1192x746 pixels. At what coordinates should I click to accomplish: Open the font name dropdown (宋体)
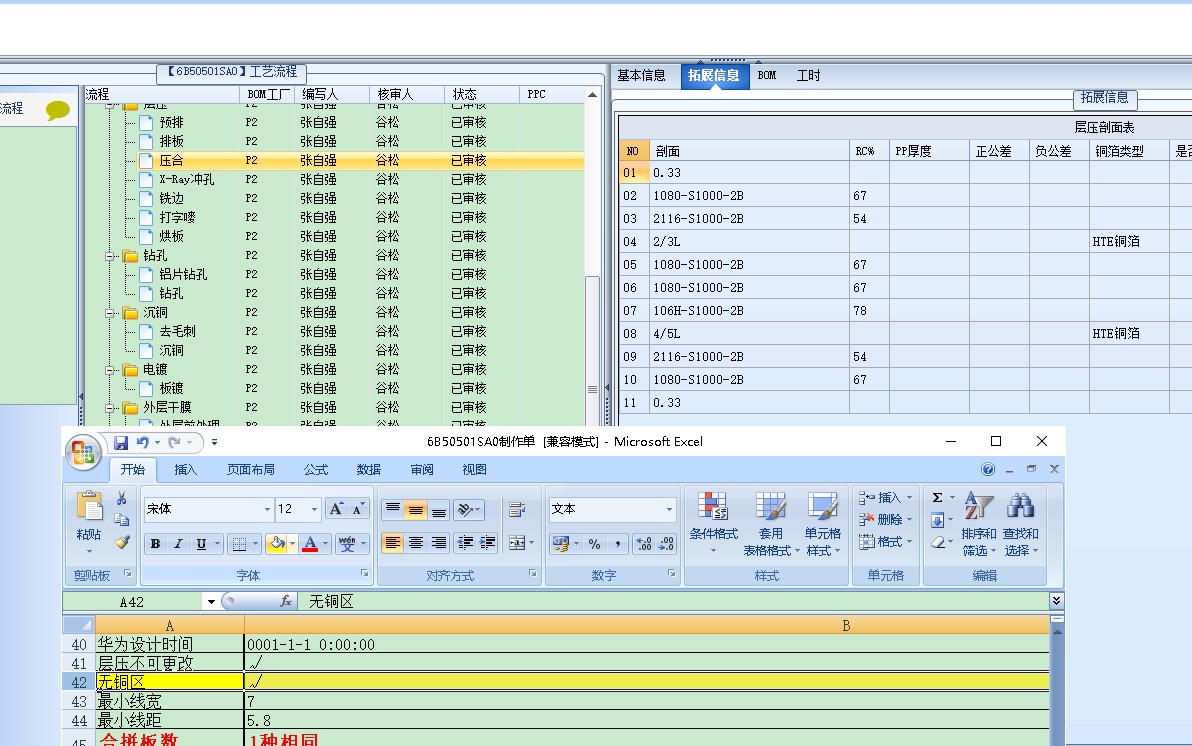click(x=267, y=510)
